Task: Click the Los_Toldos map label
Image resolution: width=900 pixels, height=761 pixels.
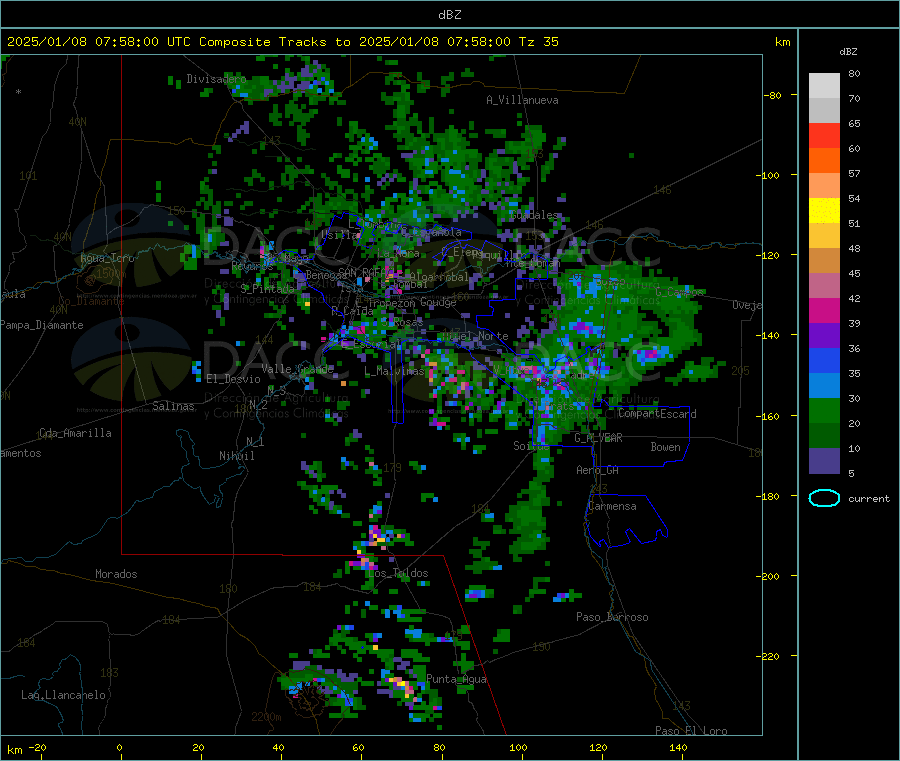Action: (x=398, y=573)
